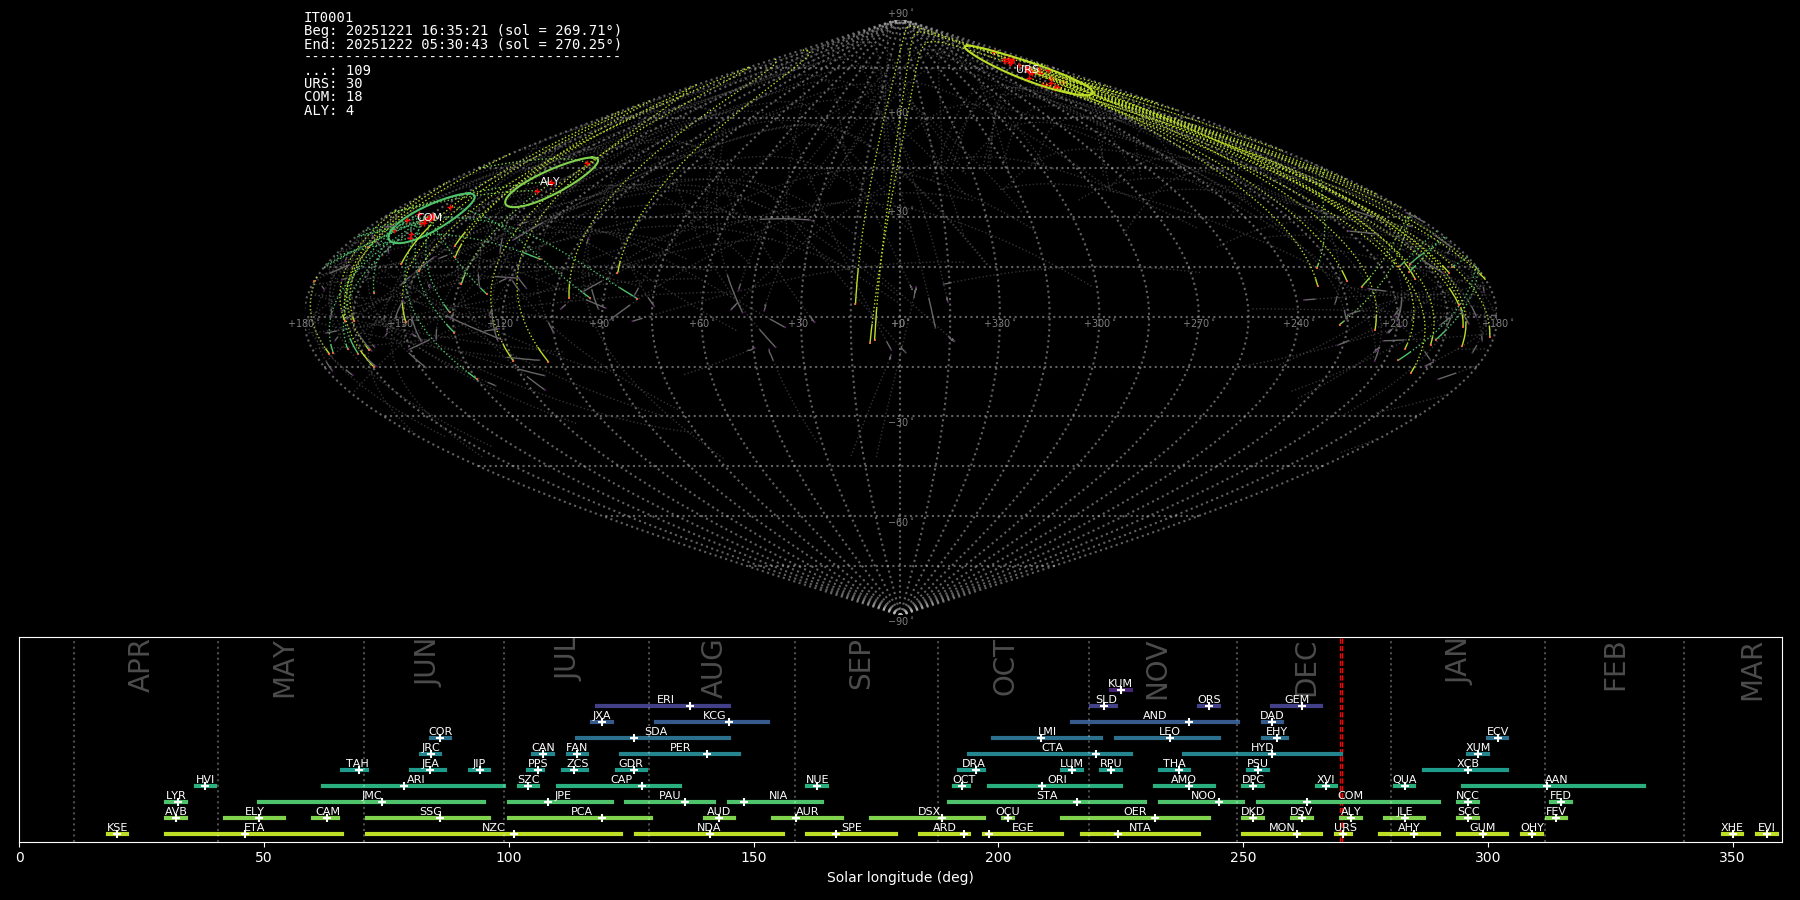
Task: Select the GEM shower bar peak marker
Action: [1302, 706]
